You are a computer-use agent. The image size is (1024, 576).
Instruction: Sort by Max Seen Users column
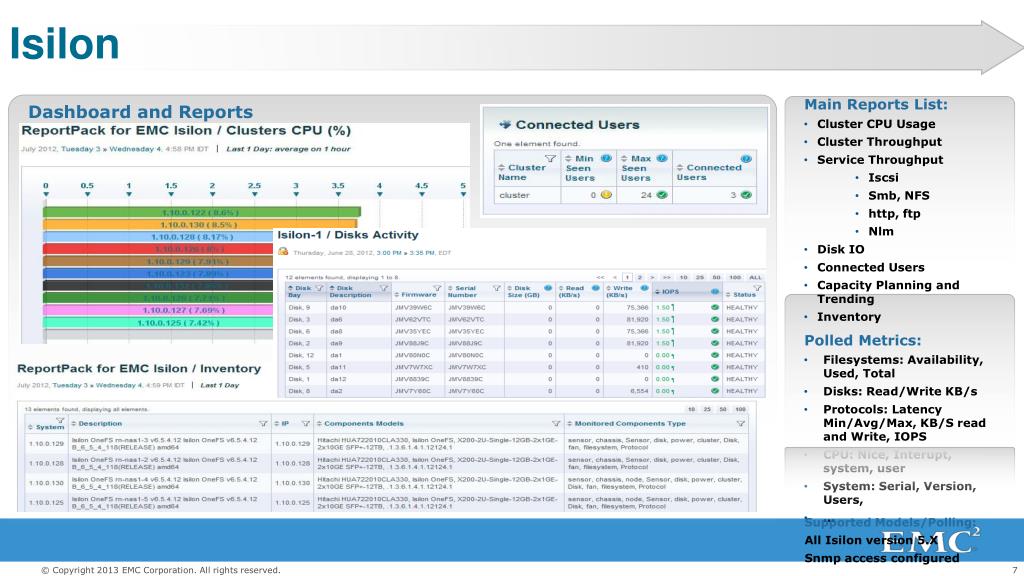coord(624,158)
